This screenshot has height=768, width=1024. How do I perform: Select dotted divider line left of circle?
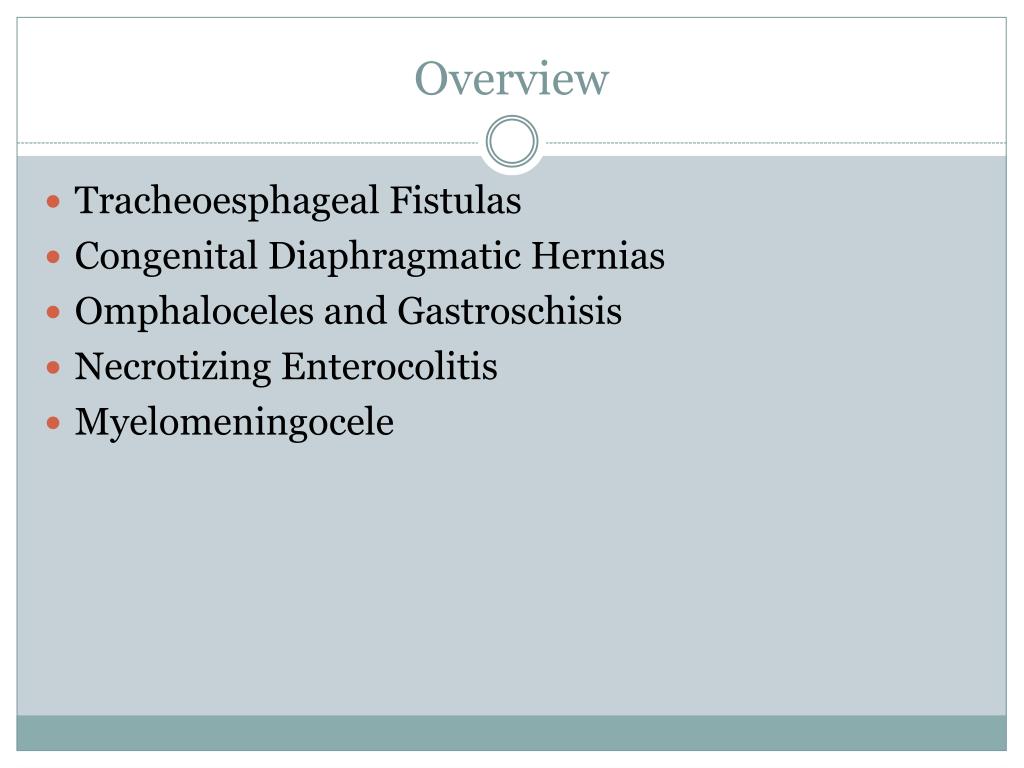(x=248, y=142)
